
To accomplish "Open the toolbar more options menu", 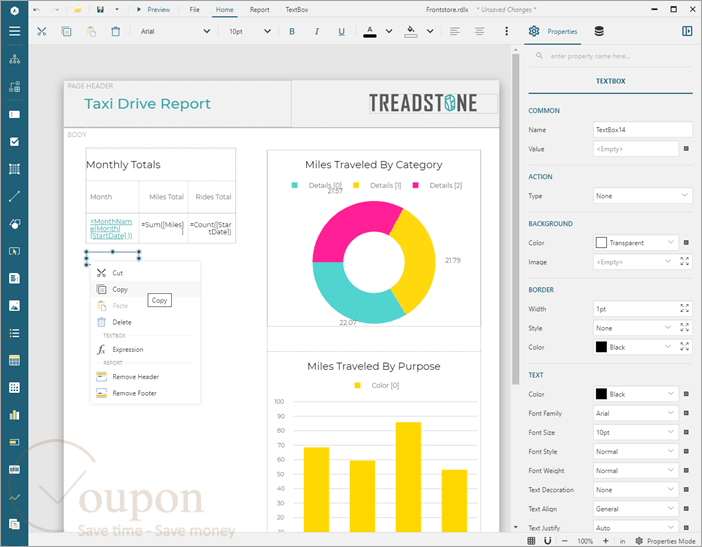I will [506, 31].
